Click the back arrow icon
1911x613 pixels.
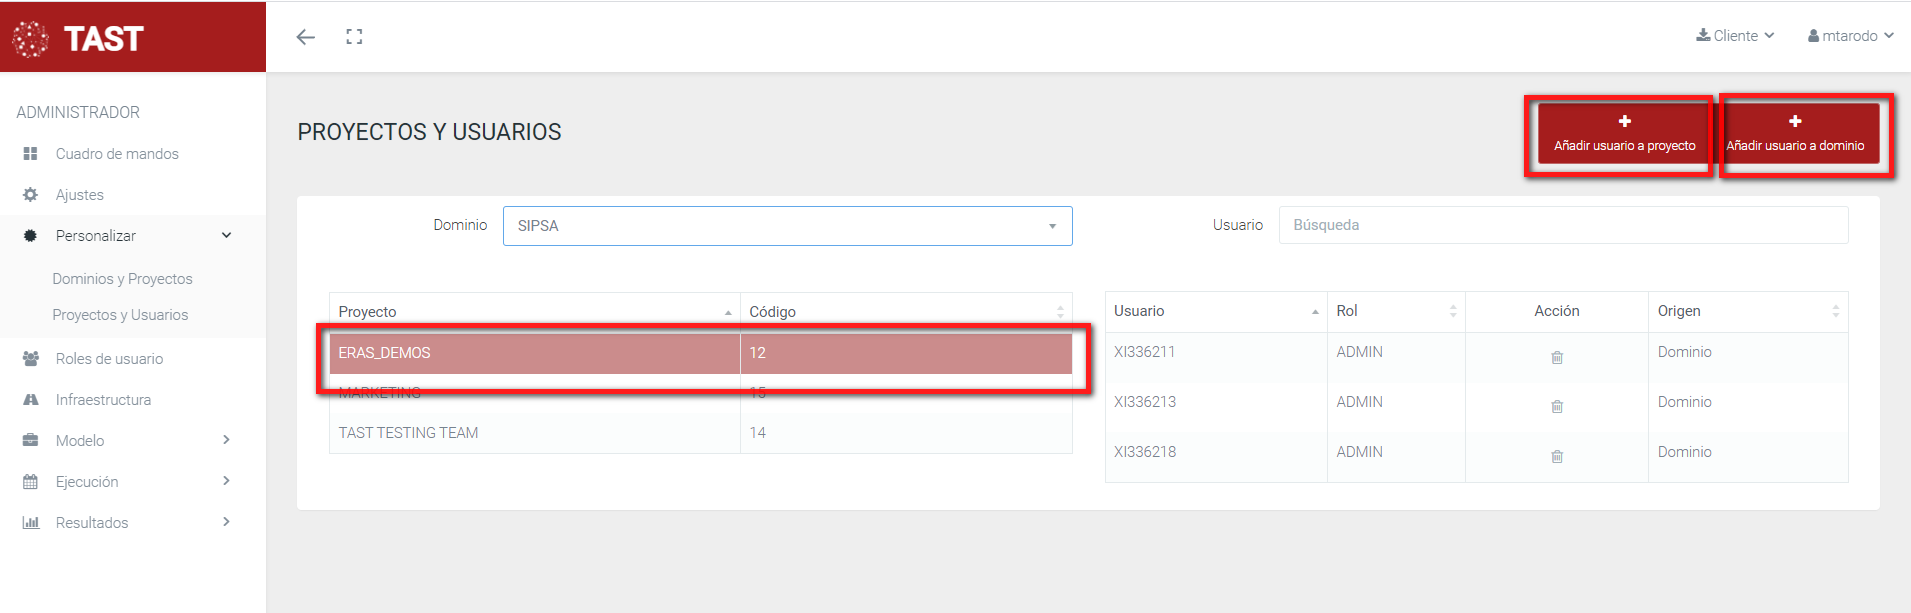[306, 37]
